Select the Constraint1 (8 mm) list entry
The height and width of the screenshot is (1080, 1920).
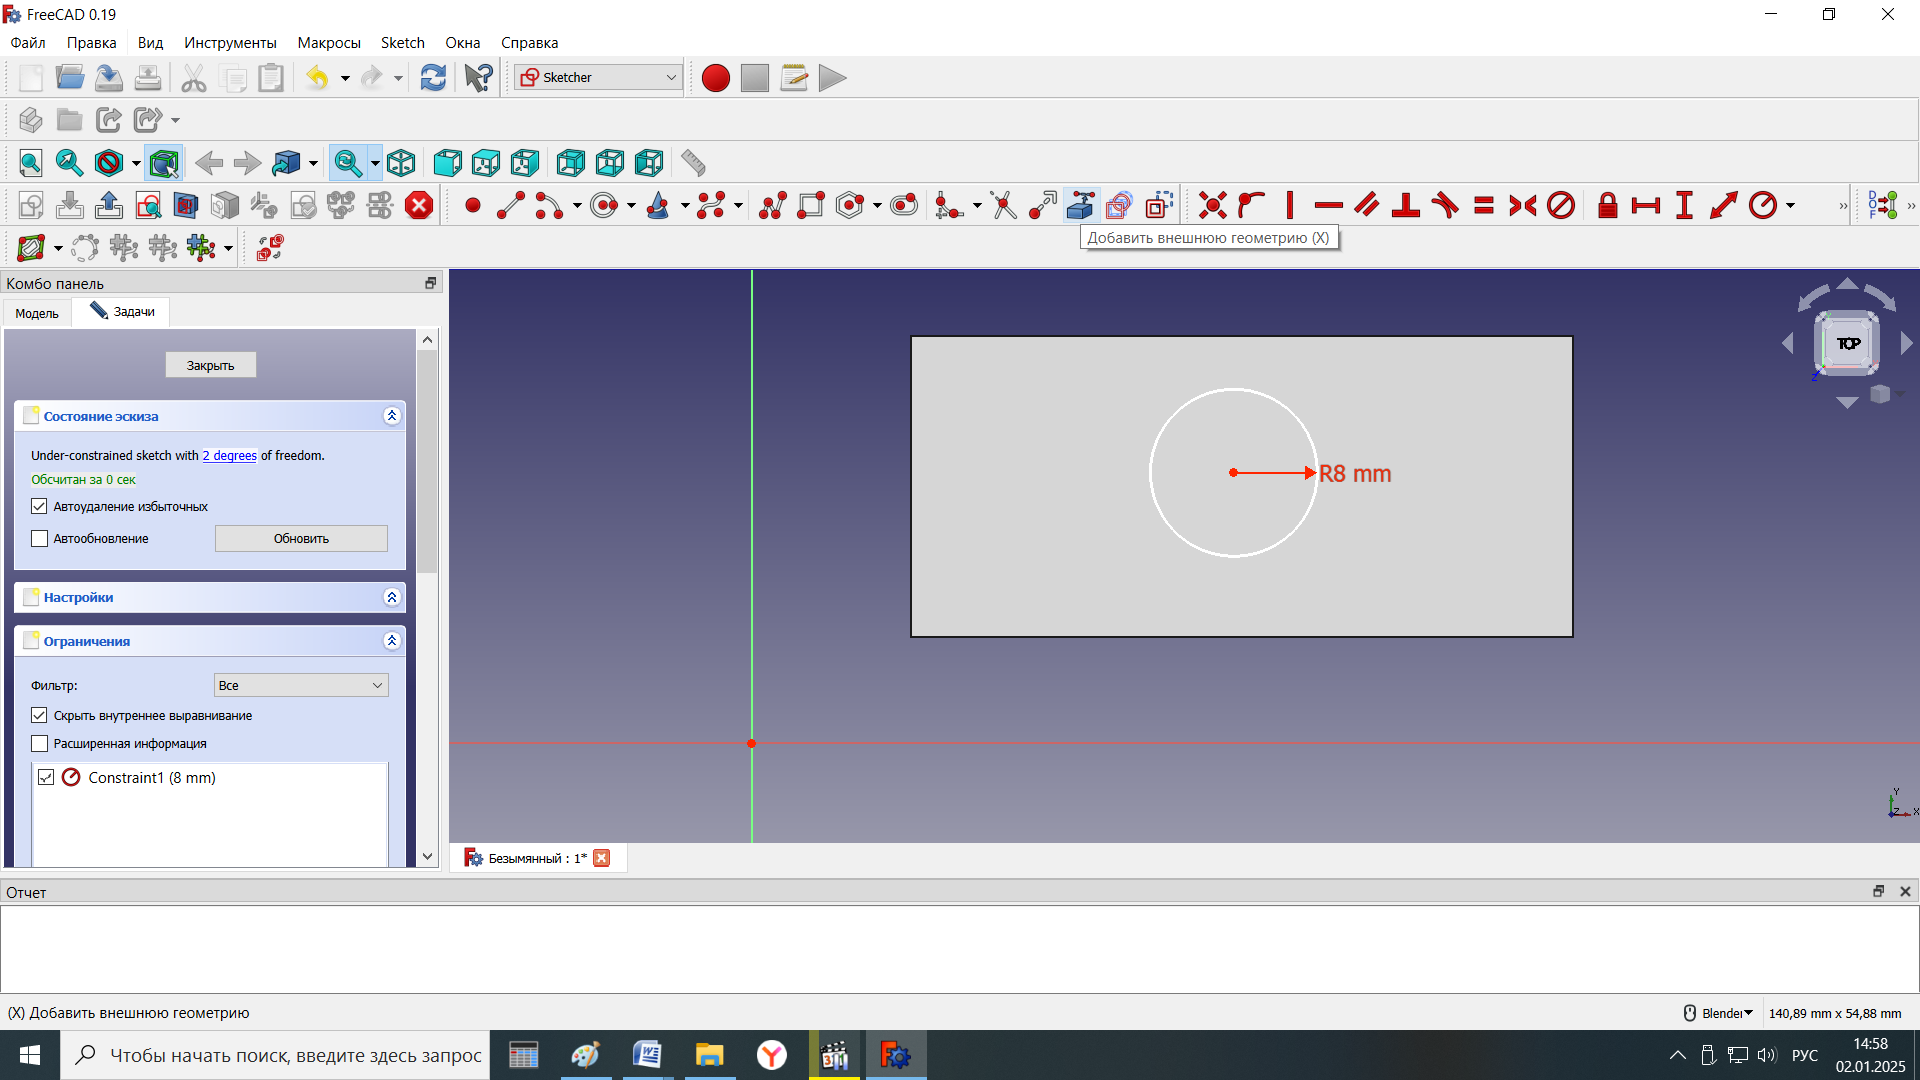pyautogui.click(x=152, y=778)
